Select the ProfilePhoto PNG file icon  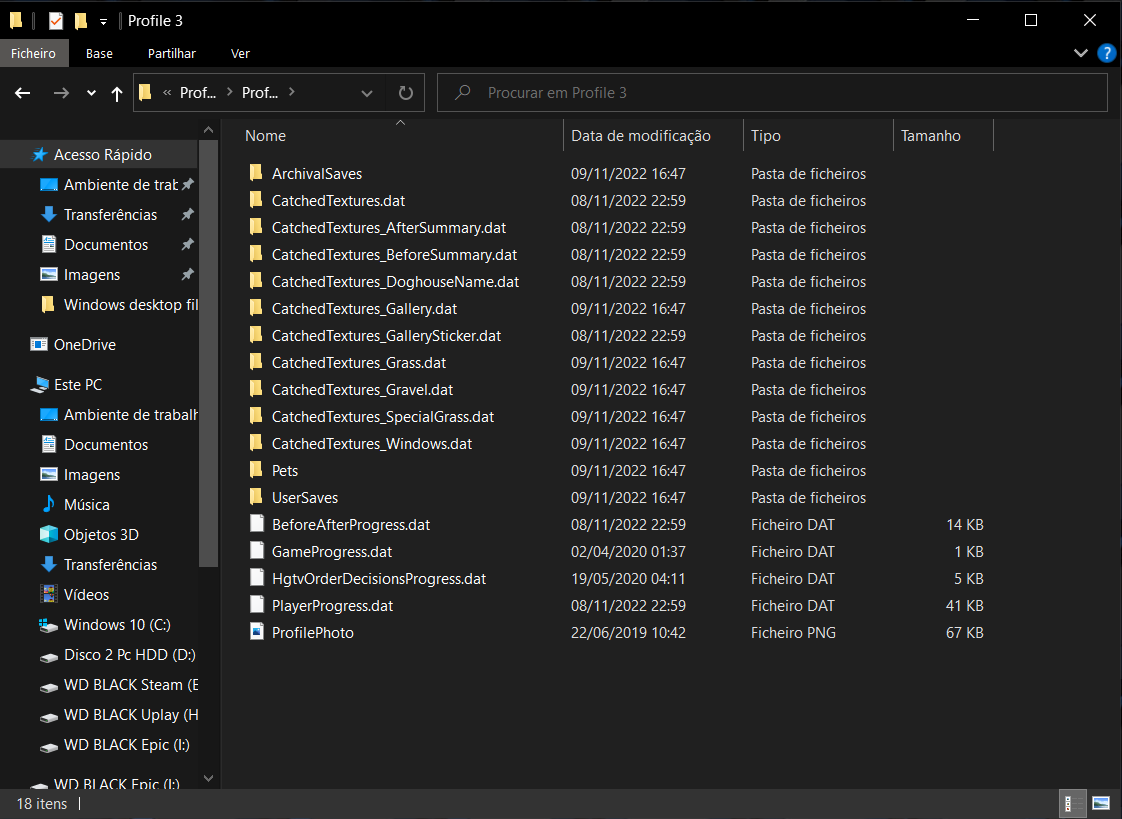point(257,632)
